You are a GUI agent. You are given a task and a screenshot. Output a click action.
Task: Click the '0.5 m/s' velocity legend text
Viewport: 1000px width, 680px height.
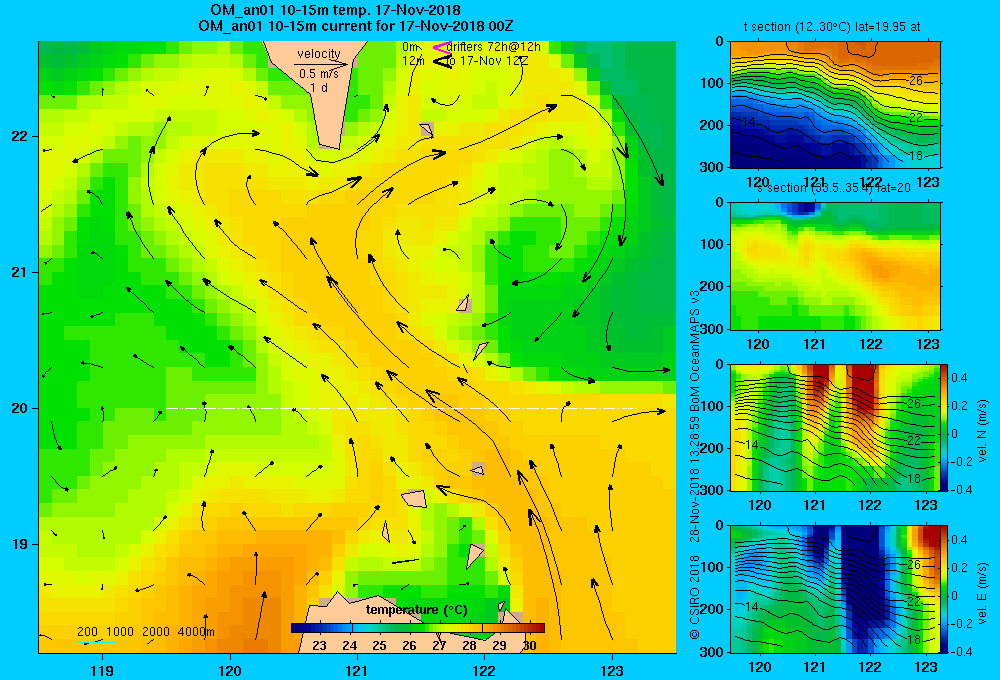pos(319,74)
